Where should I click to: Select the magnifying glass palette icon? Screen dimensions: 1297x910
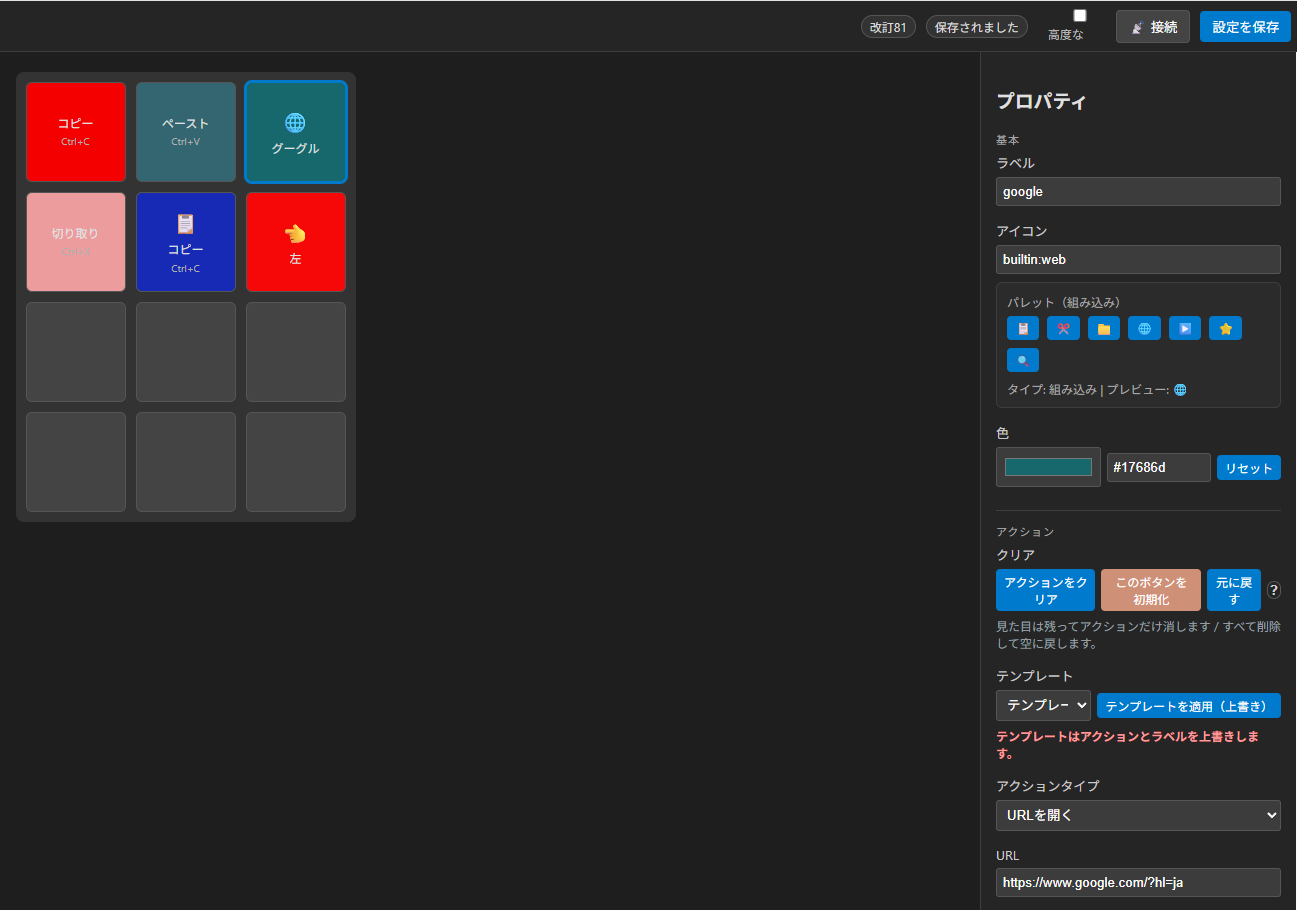point(1023,360)
